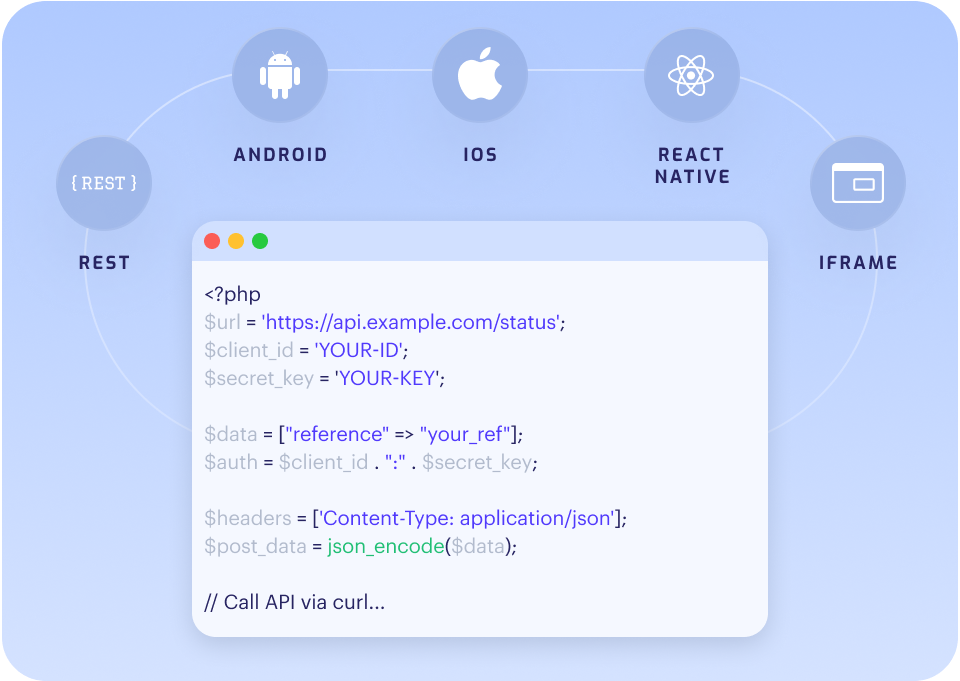This screenshot has height=681, width=960.
Task: Open the iOS Apple logo icon
Action: [480, 75]
